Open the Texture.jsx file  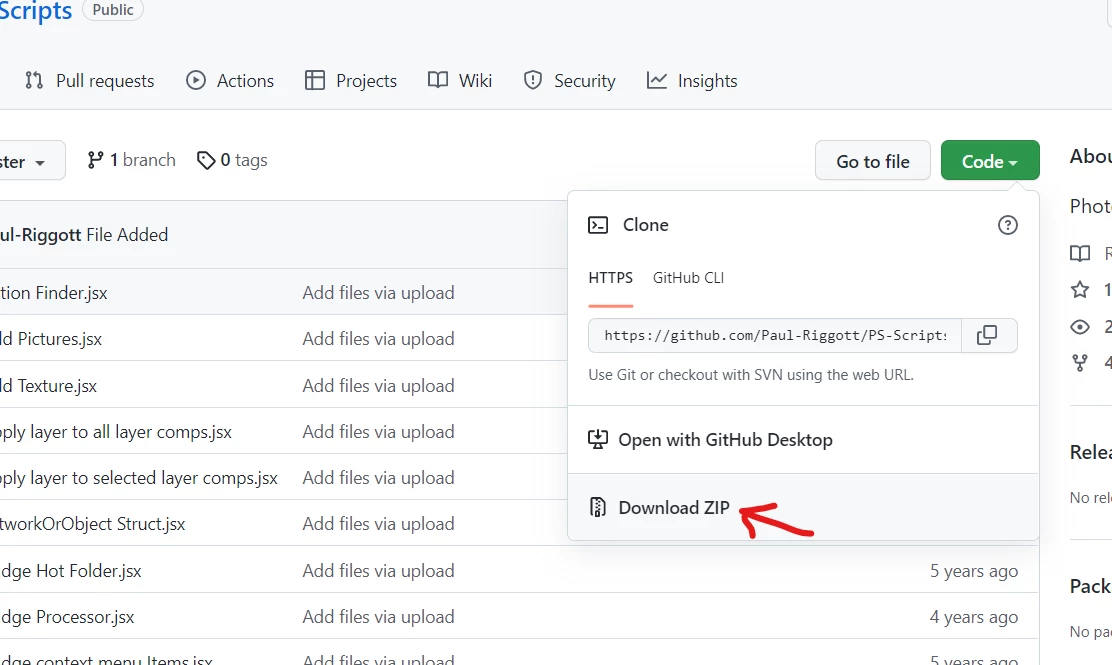48,386
